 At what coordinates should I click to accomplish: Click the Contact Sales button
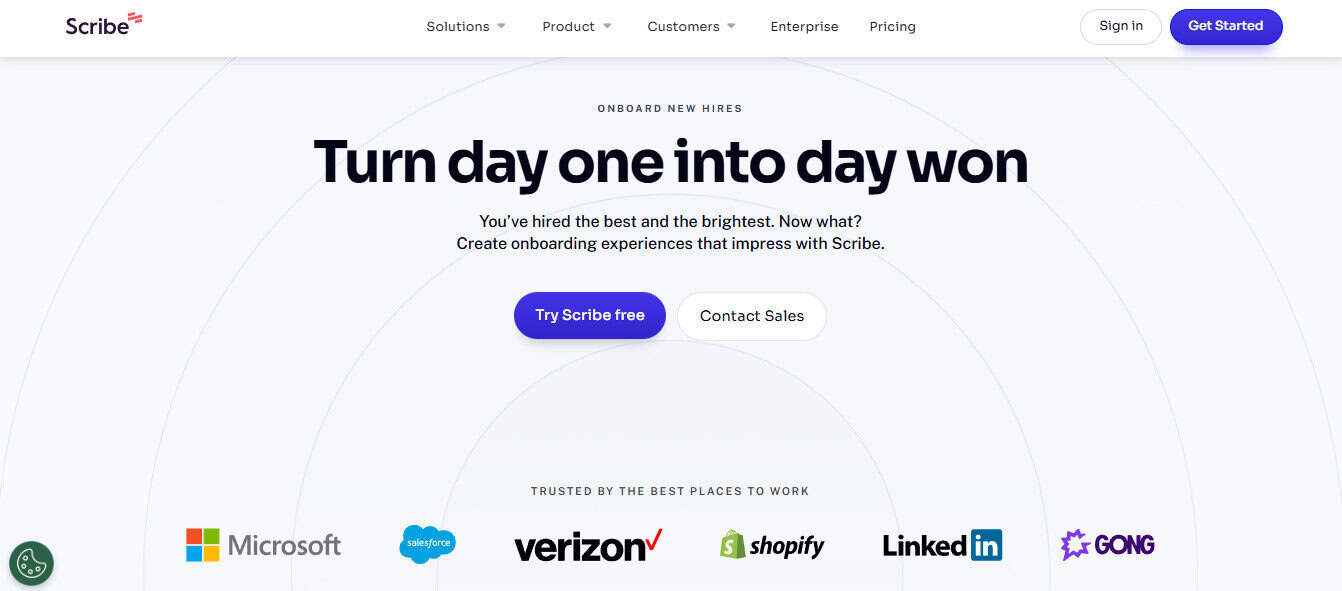point(752,316)
